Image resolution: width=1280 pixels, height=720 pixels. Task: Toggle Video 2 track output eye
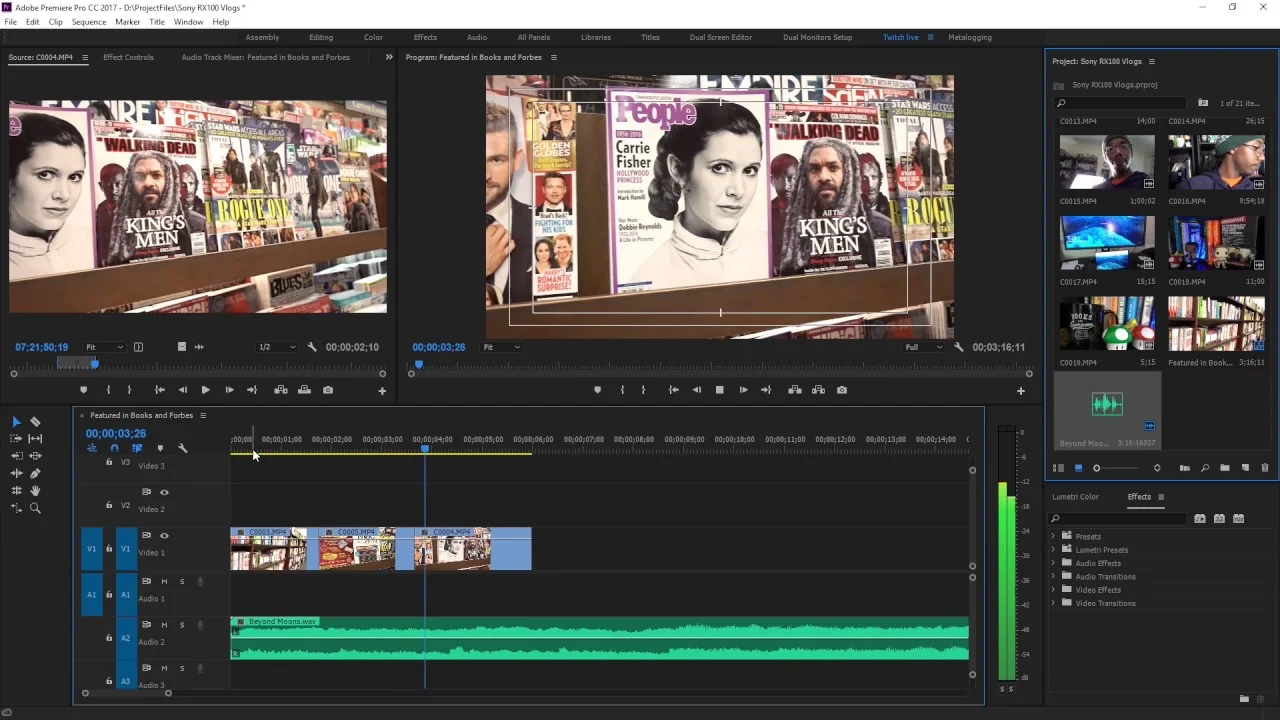(164, 492)
